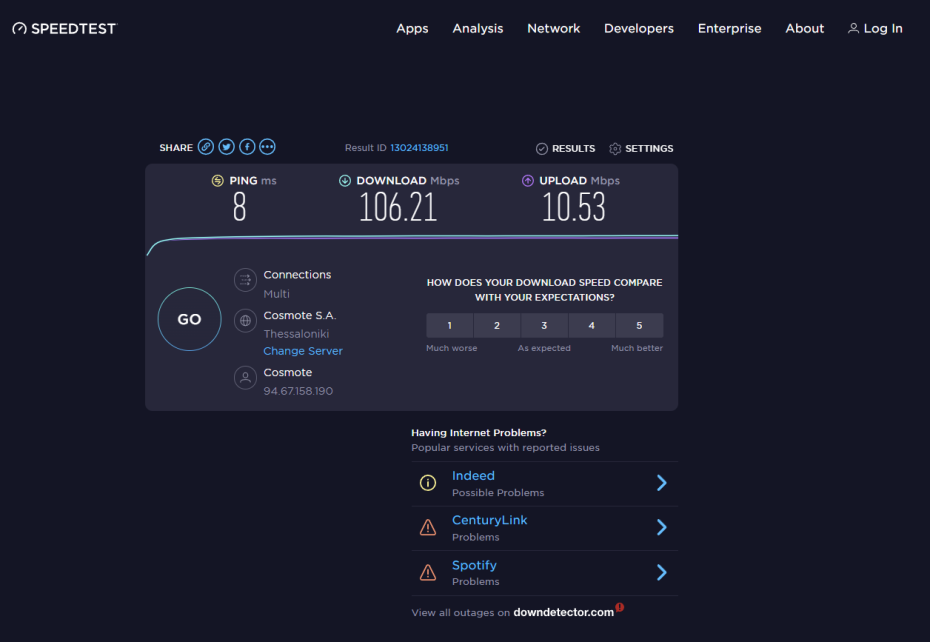Image resolution: width=930 pixels, height=642 pixels.
Task: Click the ping value 8
Action: tap(240, 208)
